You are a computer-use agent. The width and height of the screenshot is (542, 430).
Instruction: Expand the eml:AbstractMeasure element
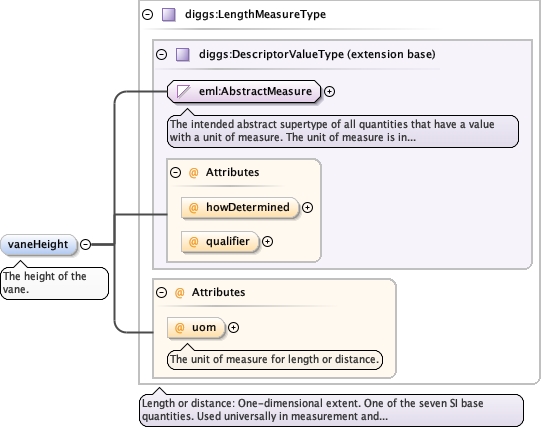tap(329, 91)
